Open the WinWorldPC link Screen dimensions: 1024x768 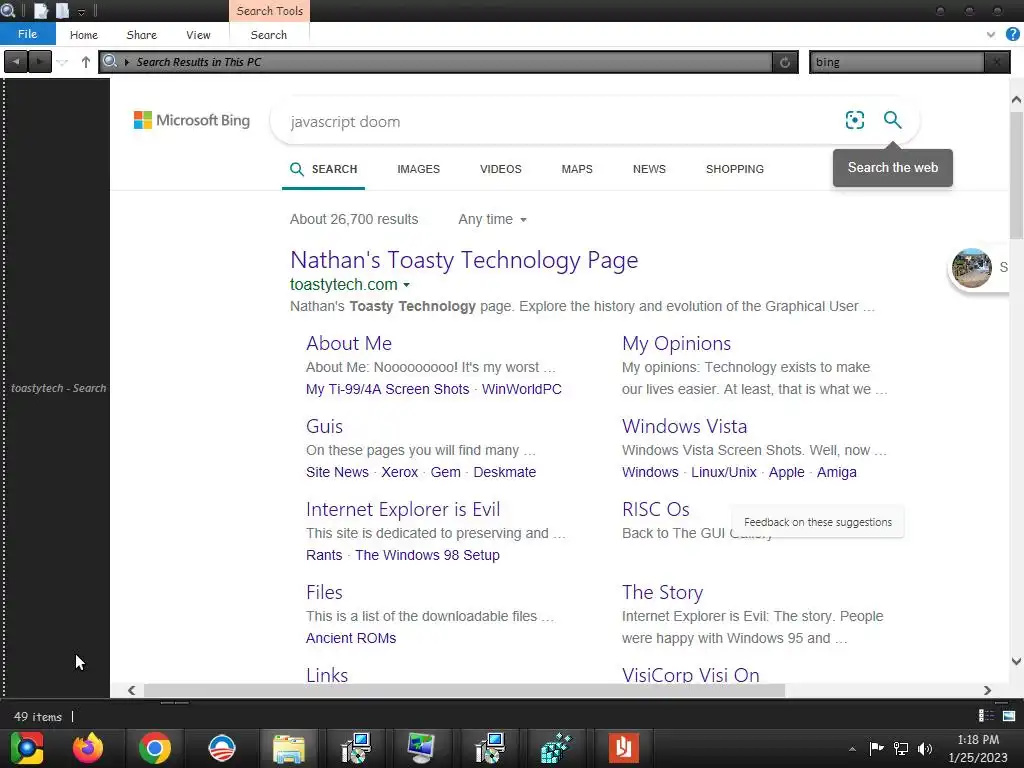[521, 389]
